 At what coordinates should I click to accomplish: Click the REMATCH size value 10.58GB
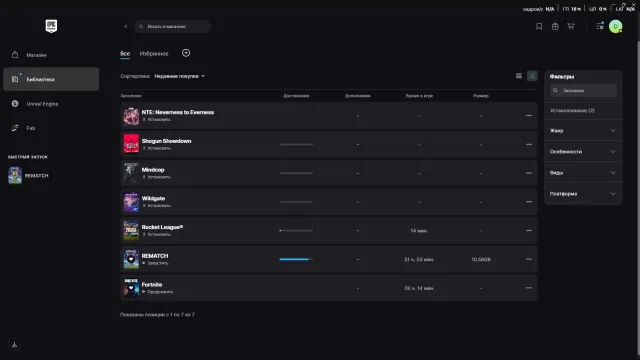481,260
